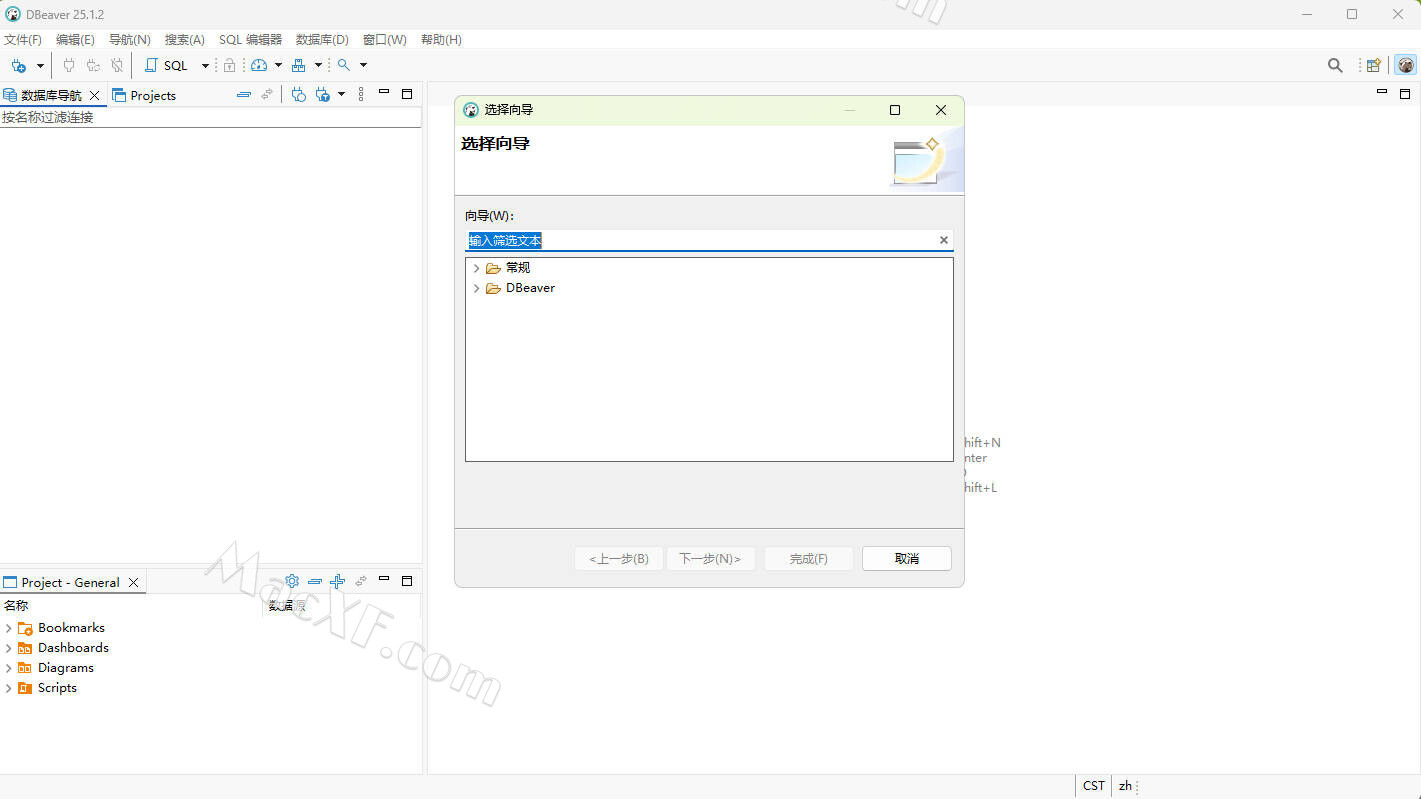Click the zh locale in status bar

[x=1125, y=786]
